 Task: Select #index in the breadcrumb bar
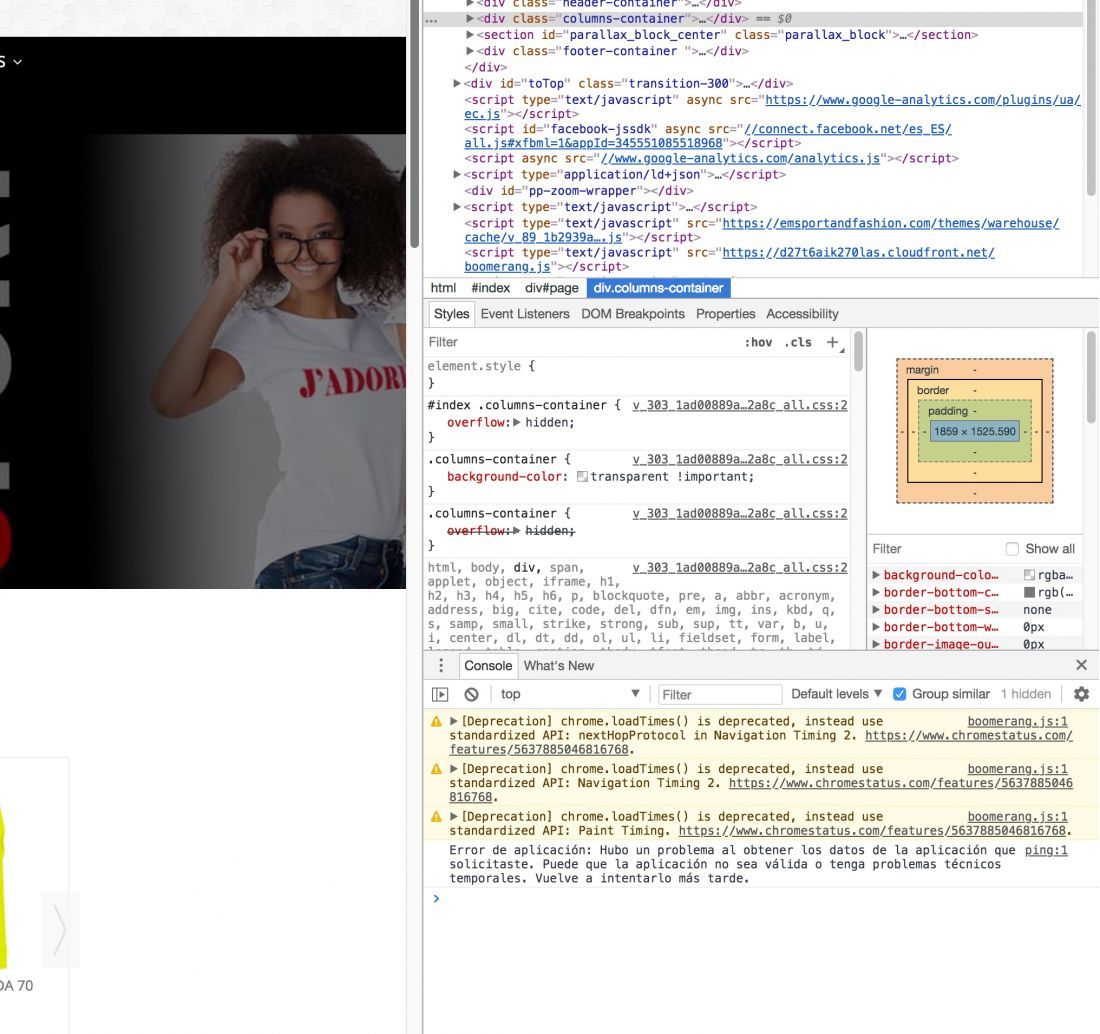[x=490, y=288]
